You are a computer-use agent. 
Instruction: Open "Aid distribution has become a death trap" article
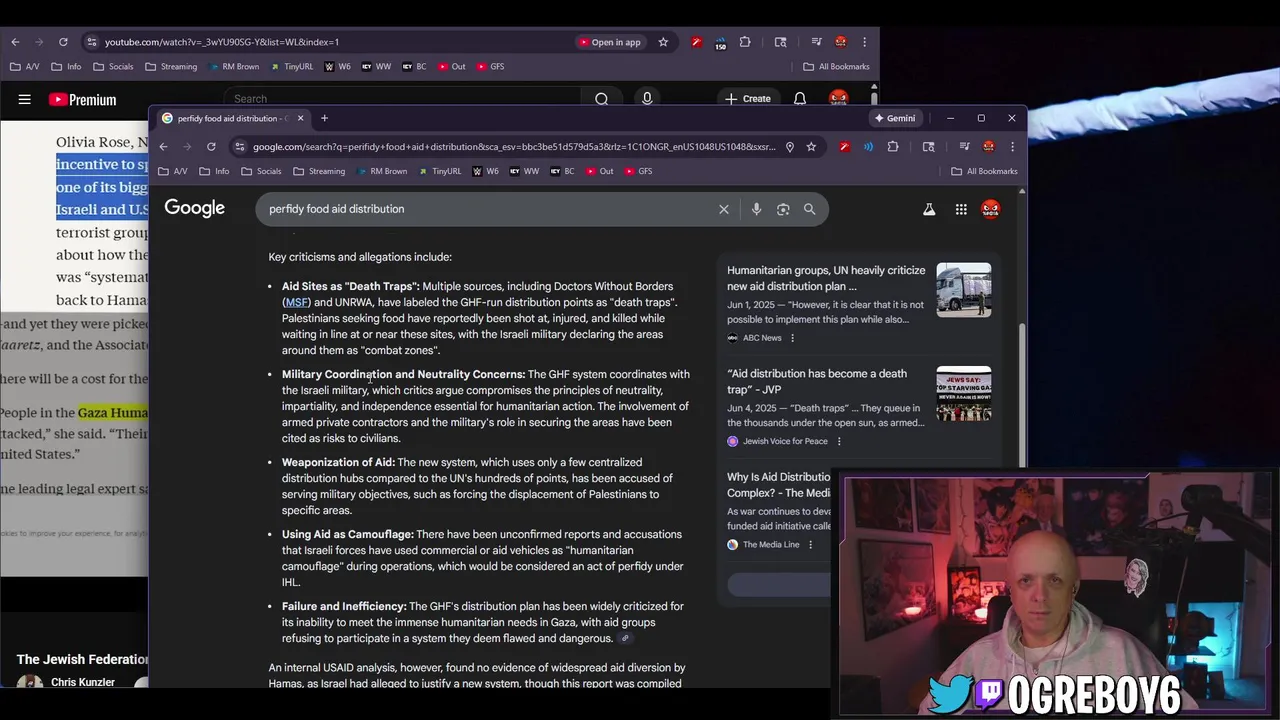[817, 381]
